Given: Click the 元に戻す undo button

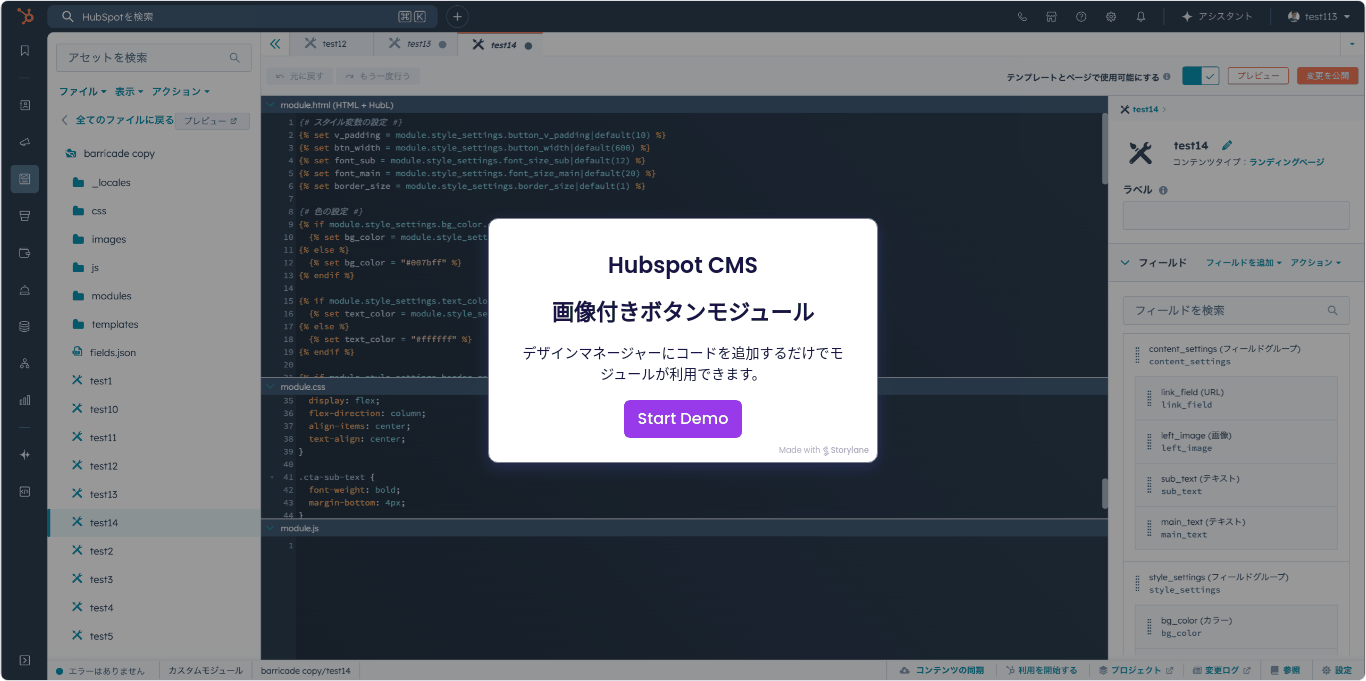Looking at the screenshot, I should click(300, 76).
